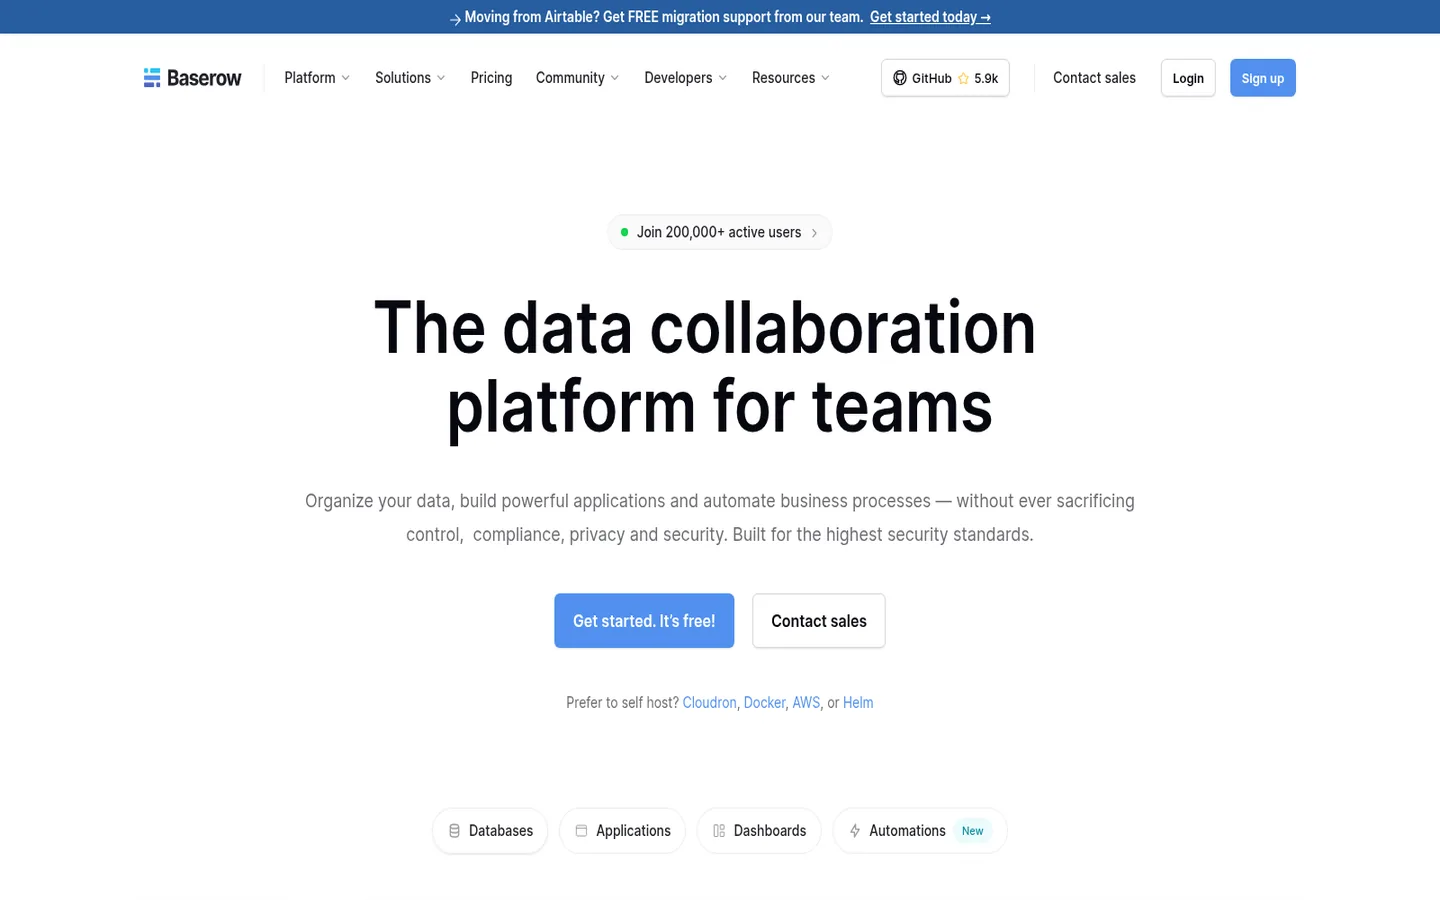Image resolution: width=1440 pixels, height=900 pixels.
Task: Click the Prefer to self host? text
Action: point(622,703)
